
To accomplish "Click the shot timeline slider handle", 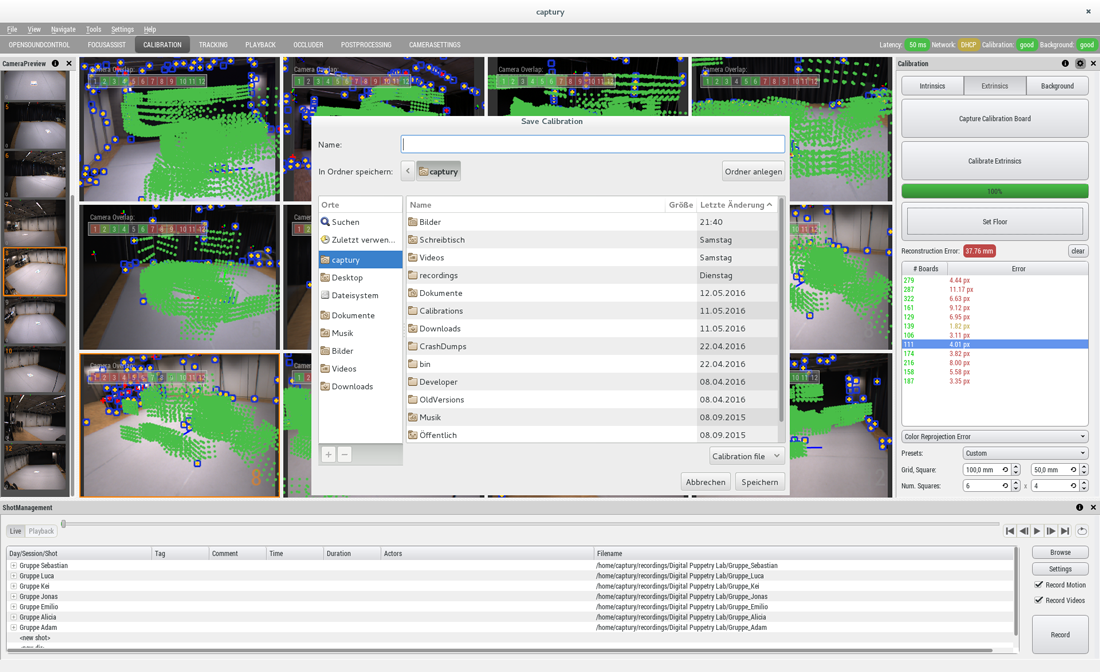I will [64, 523].
